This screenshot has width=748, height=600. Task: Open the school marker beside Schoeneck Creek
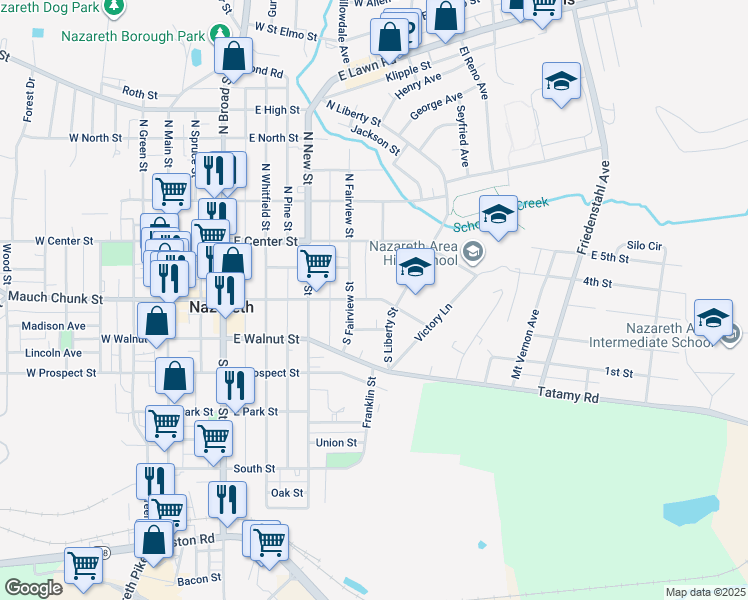point(498,213)
